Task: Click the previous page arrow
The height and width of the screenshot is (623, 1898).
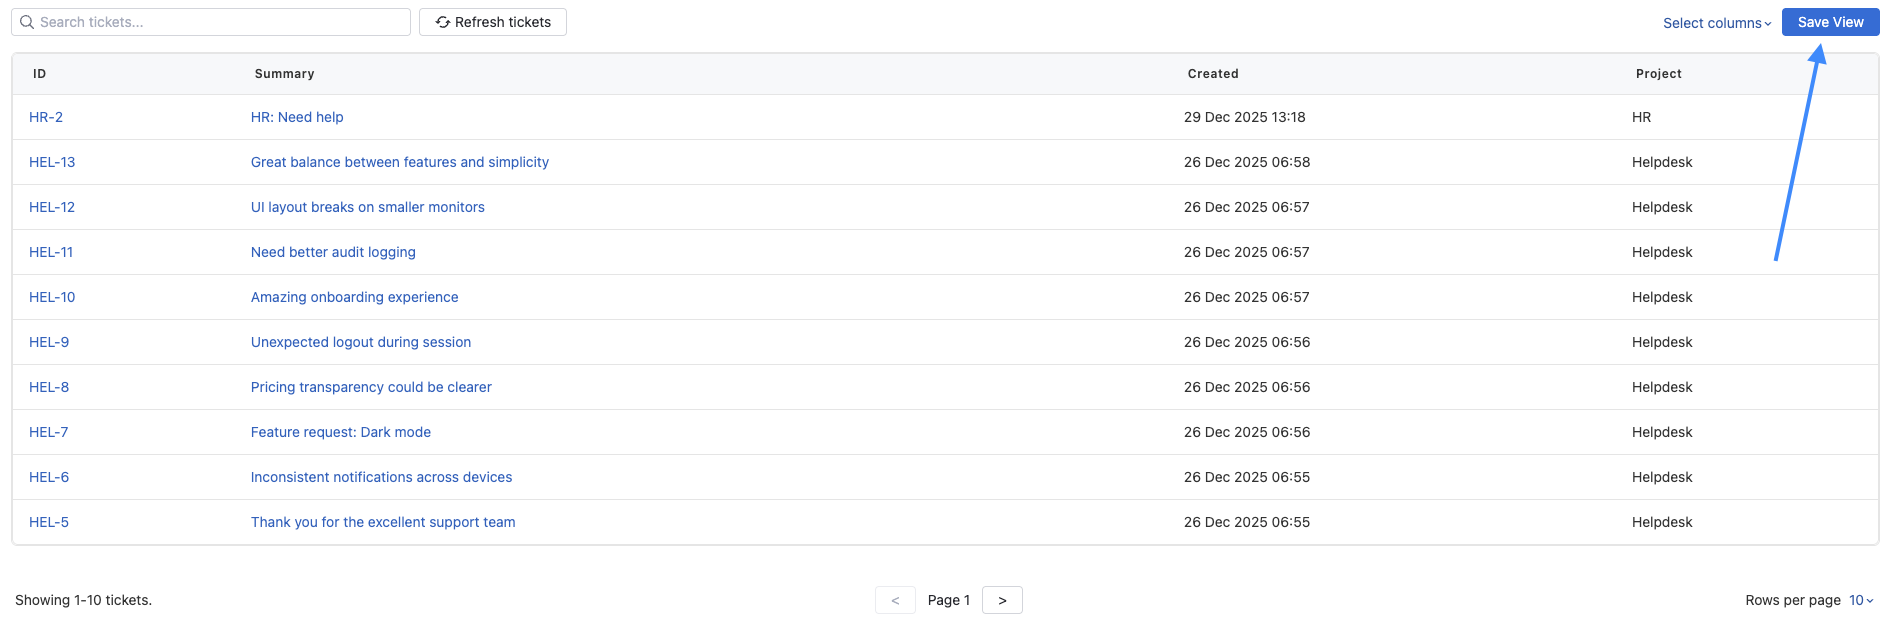Action: (x=895, y=600)
